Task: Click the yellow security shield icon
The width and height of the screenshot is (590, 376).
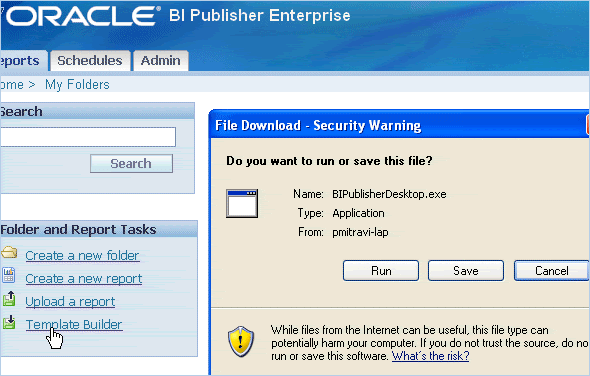Action: (x=241, y=341)
